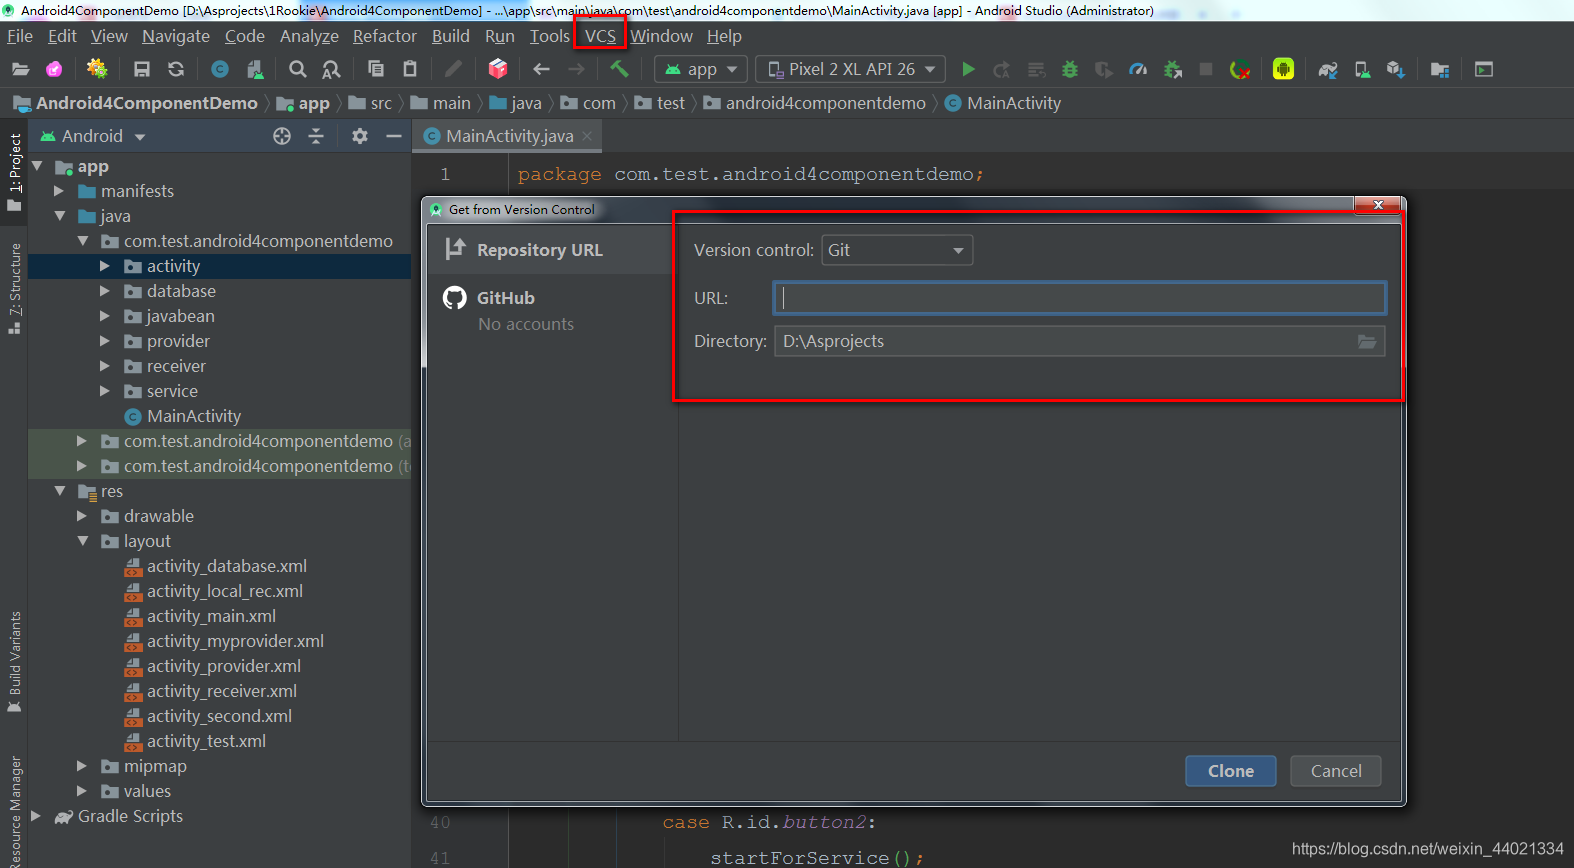Screen dimensions: 1574x868
Task: Open the app run configuration dropdown
Action: point(701,69)
